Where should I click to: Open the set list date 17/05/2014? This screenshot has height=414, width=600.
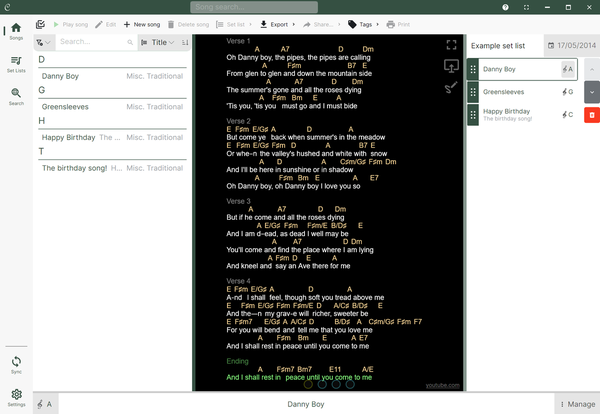572,46
